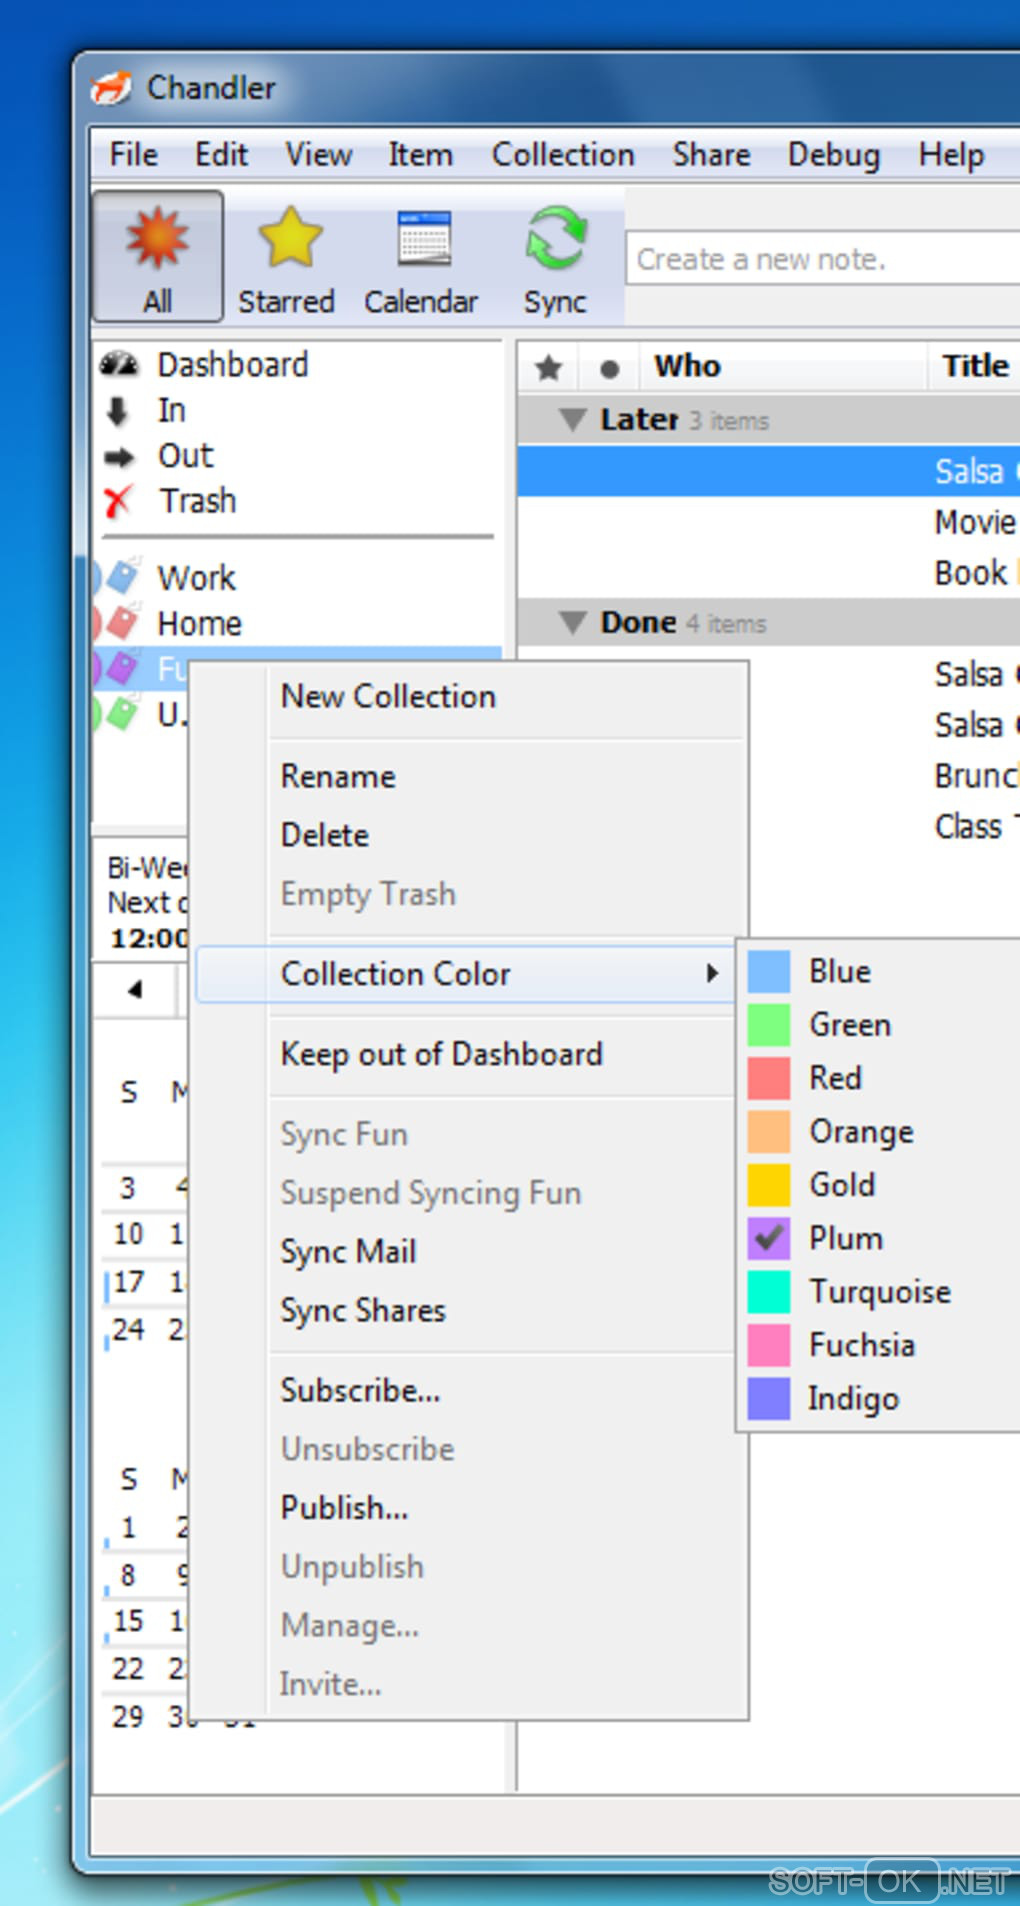1020x1906 pixels.
Task: Click the Sync arrows icon
Action: click(555, 238)
